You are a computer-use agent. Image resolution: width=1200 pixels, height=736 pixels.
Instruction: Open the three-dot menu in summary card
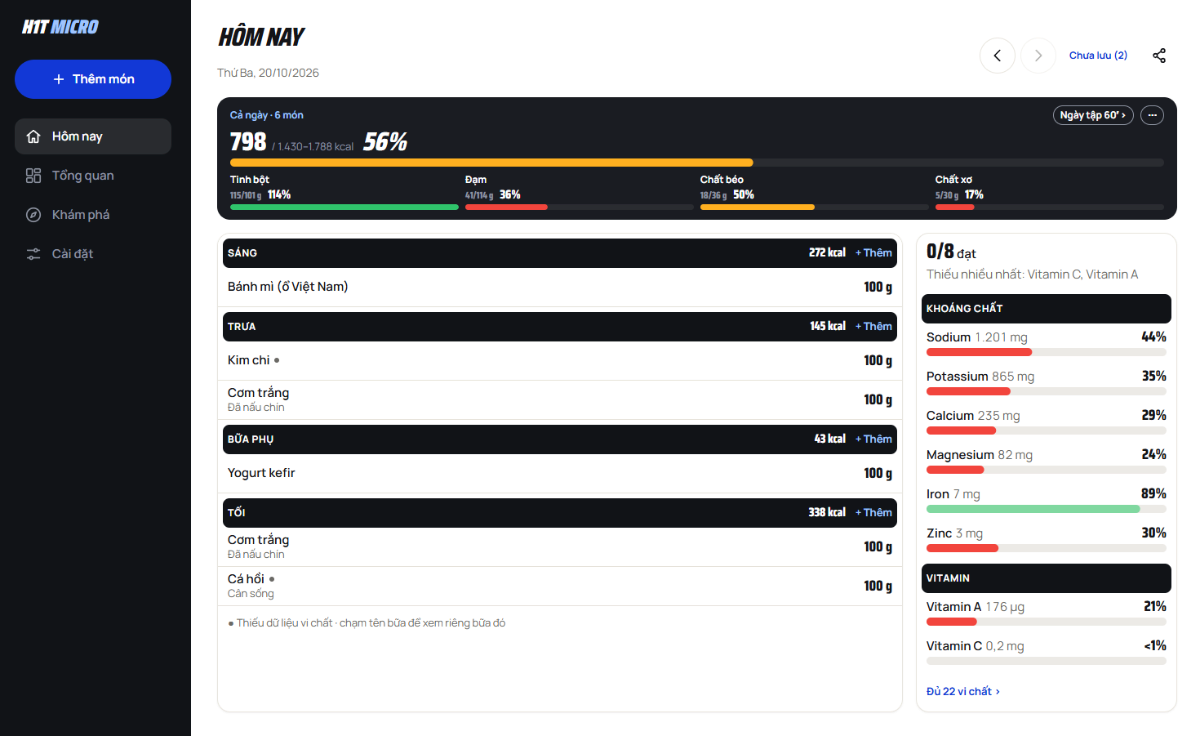[x=1152, y=115]
